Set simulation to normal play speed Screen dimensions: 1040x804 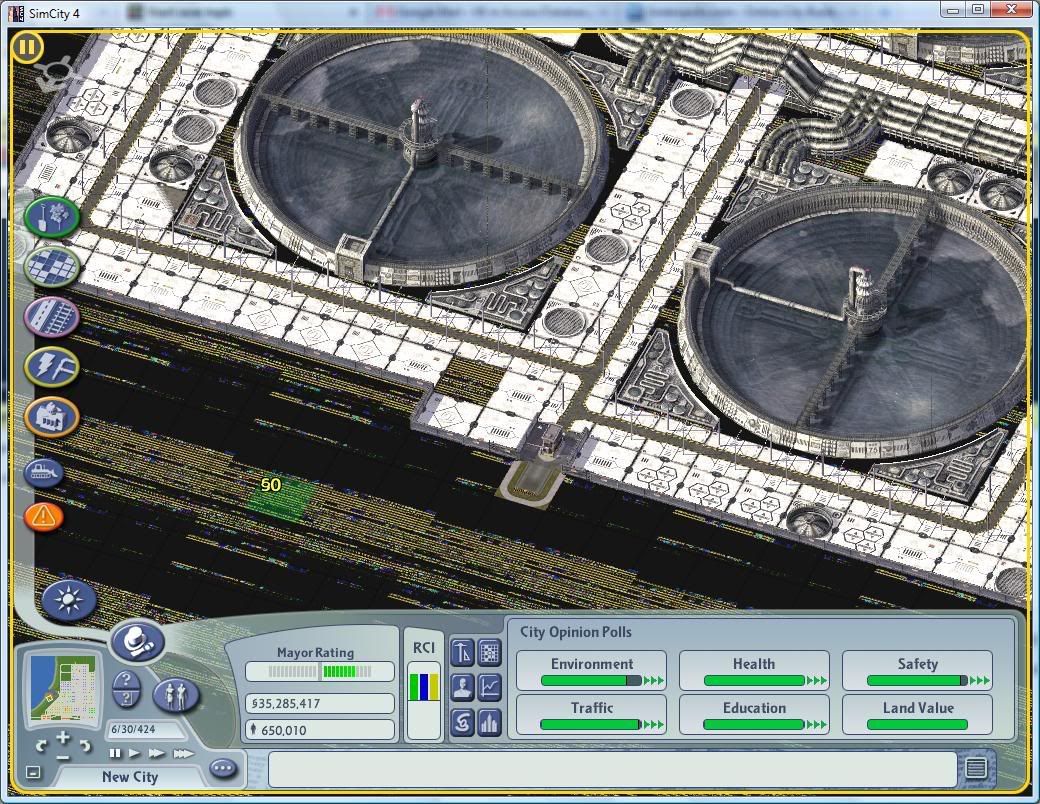click(x=135, y=753)
